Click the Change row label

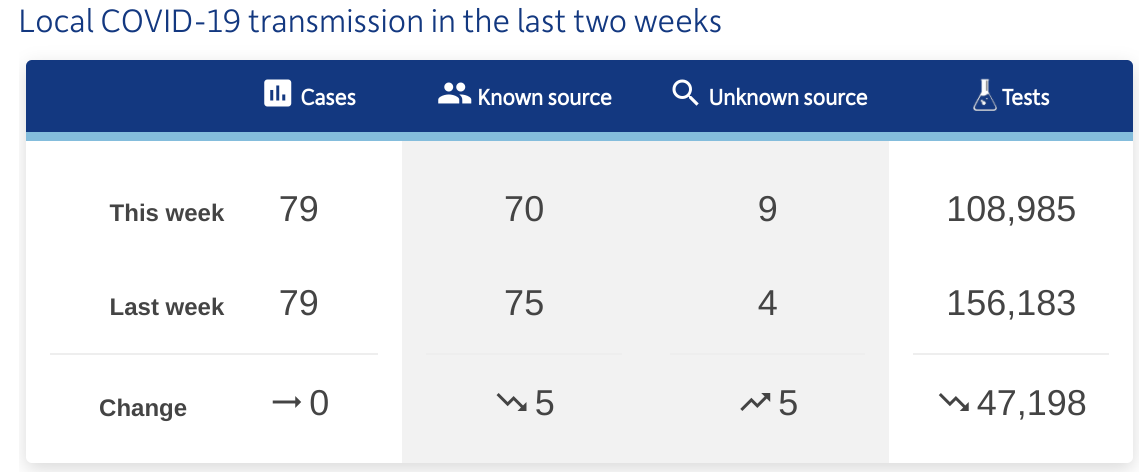[x=143, y=408]
